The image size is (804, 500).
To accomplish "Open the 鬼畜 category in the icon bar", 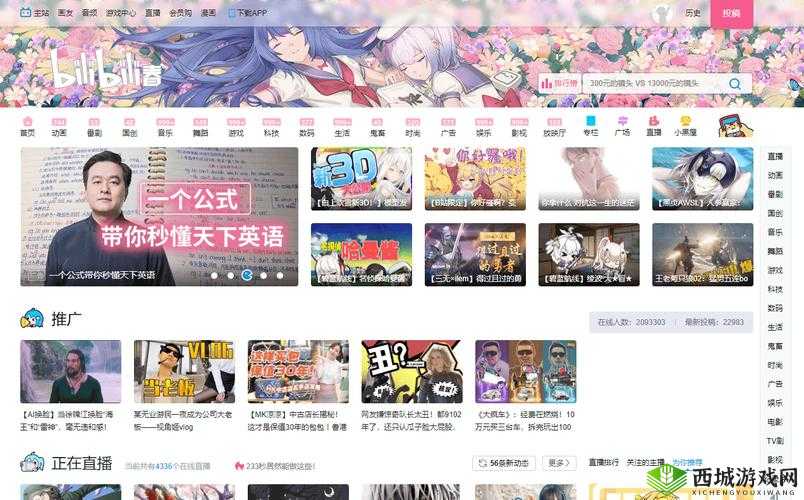I will click(x=377, y=127).
